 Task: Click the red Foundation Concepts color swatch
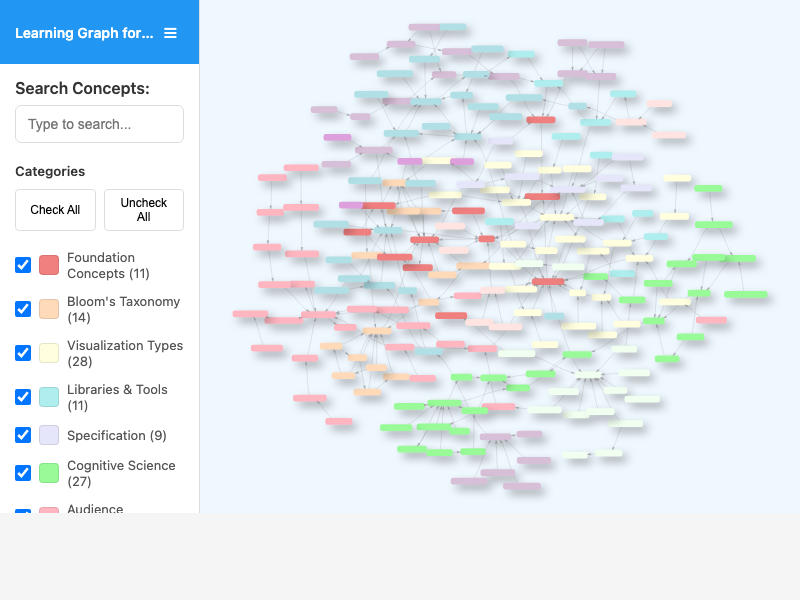(x=48, y=265)
